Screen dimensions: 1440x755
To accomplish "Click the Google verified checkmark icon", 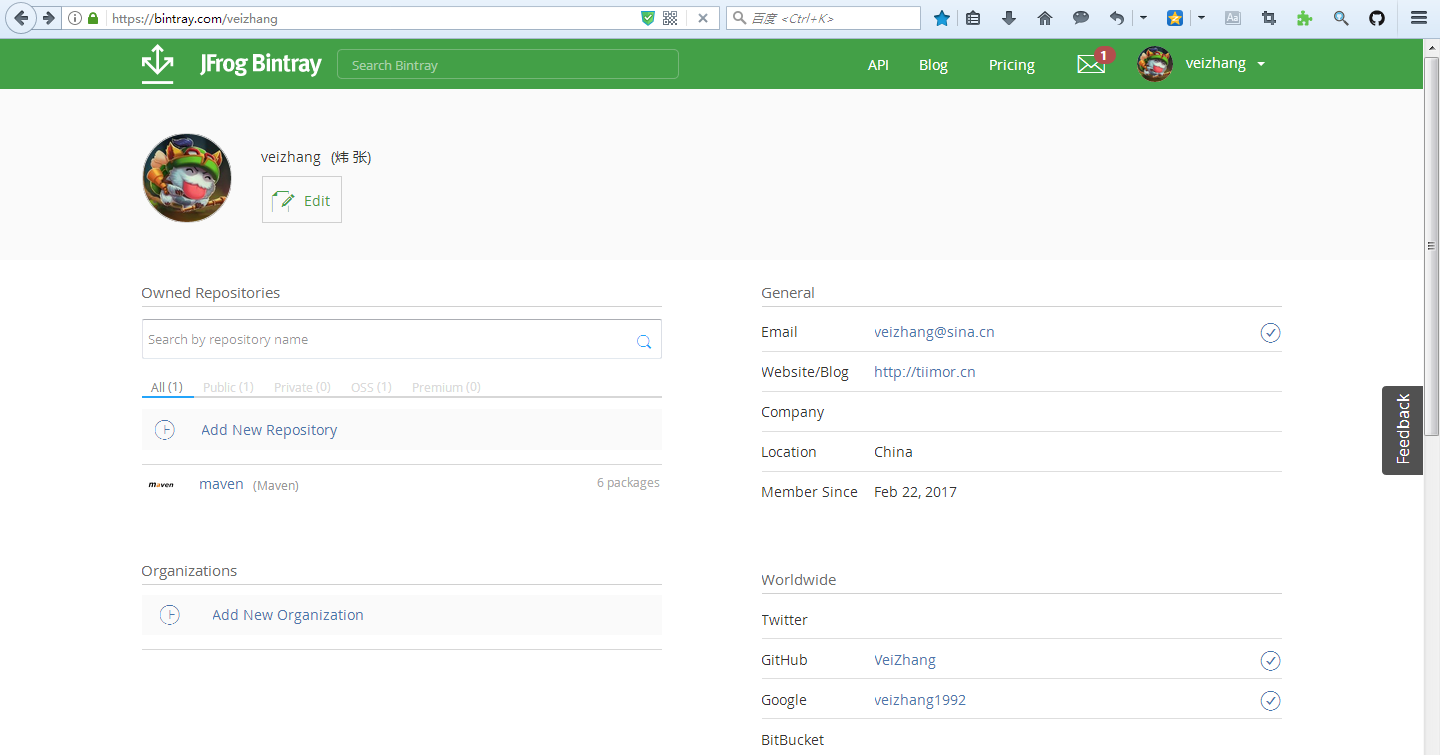I will click(x=1270, y=700).
